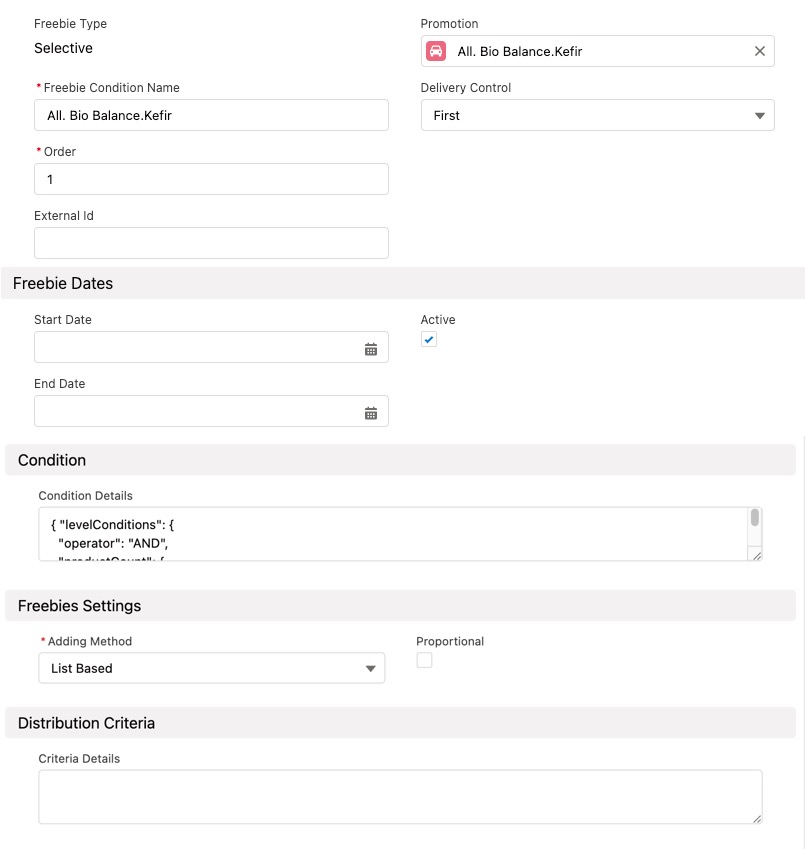Grab the Criteria Details resize handle
The height and width of the screenshot is (849, 805).
coord(756,817)
